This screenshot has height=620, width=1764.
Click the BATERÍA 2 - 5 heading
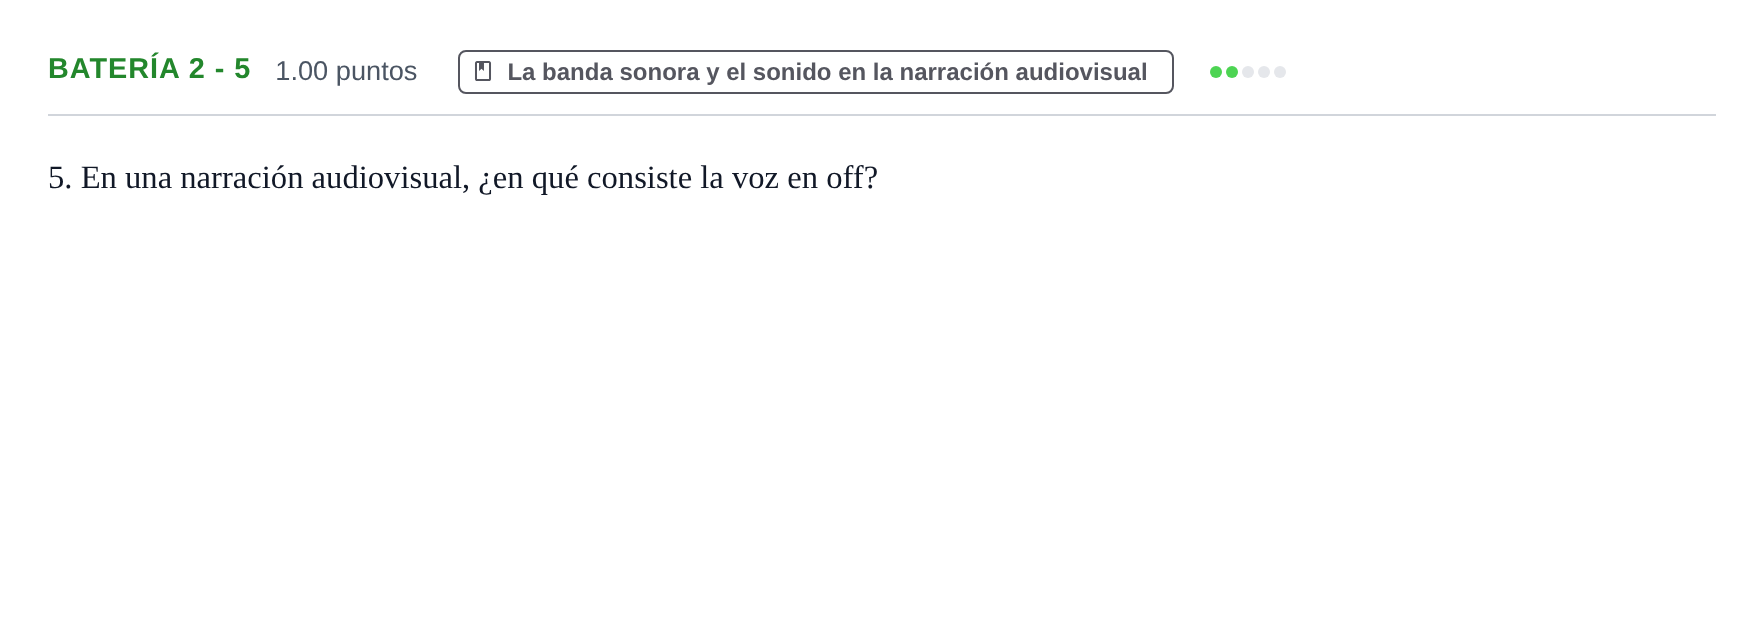(149, 69)
